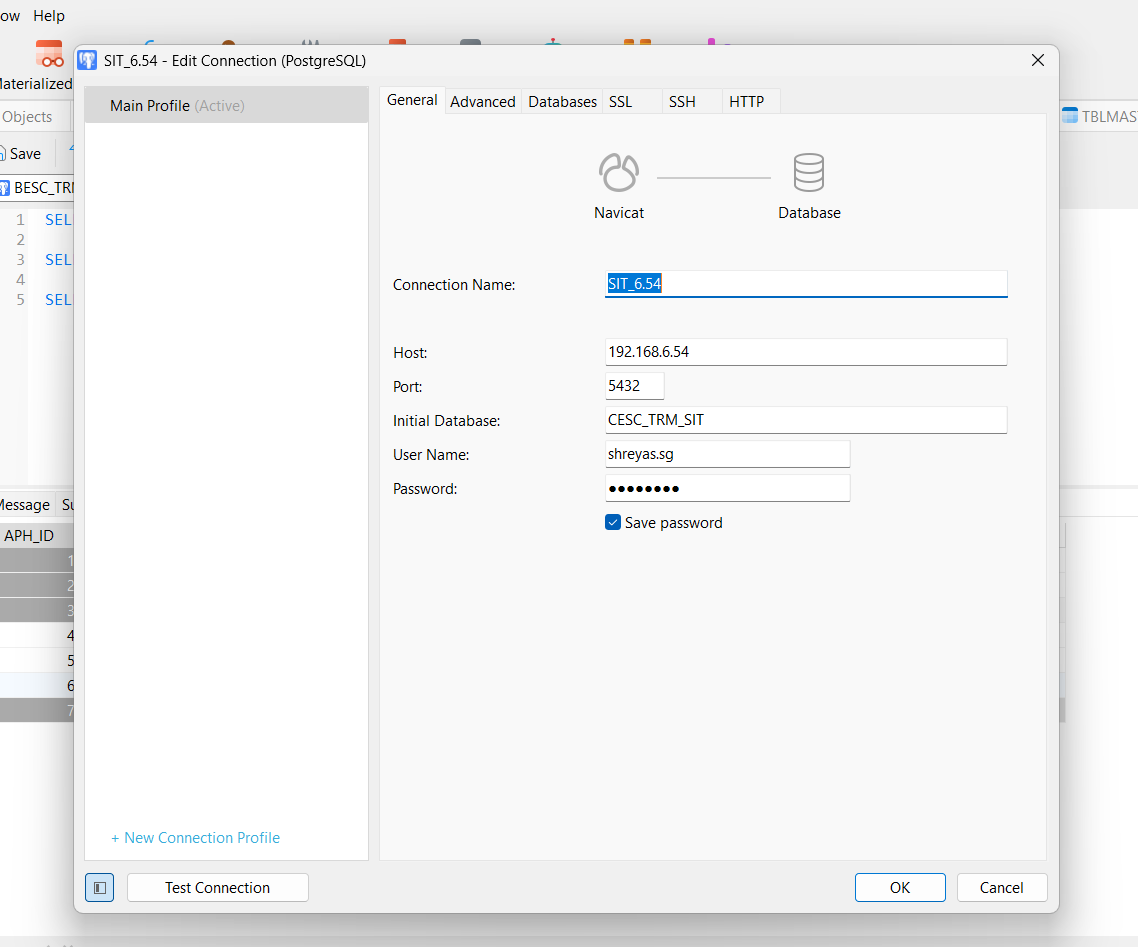Open the HTTP tab

746,102
